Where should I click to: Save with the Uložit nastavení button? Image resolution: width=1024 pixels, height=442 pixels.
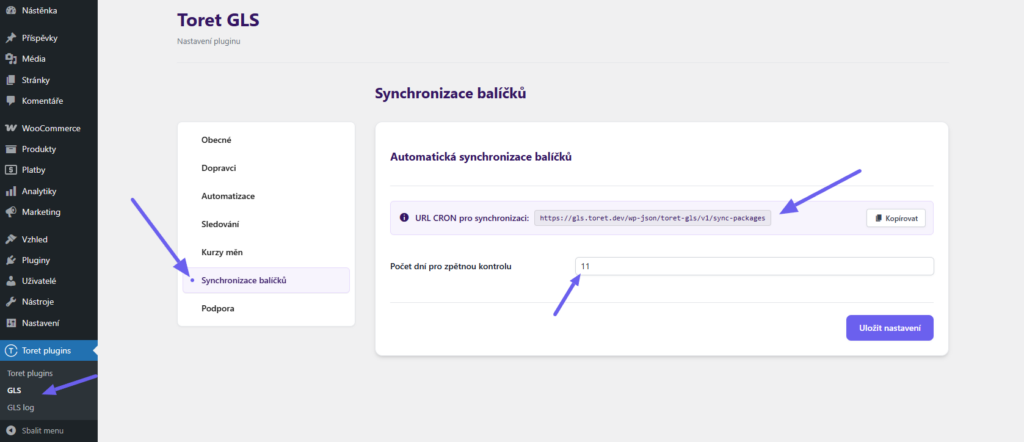889,328
